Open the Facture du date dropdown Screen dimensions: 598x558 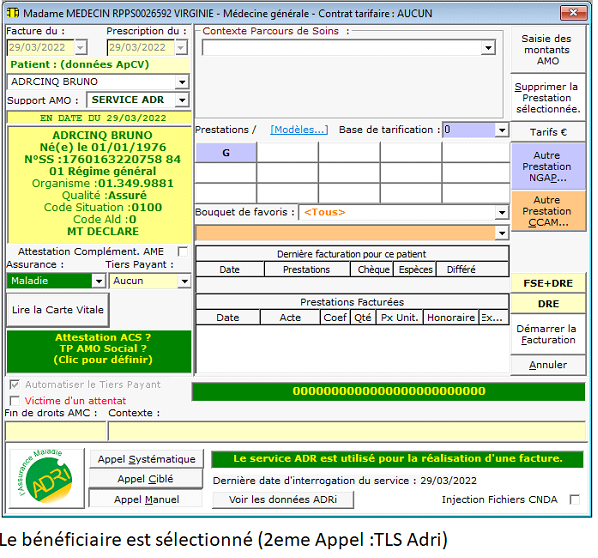pos(80,48)
